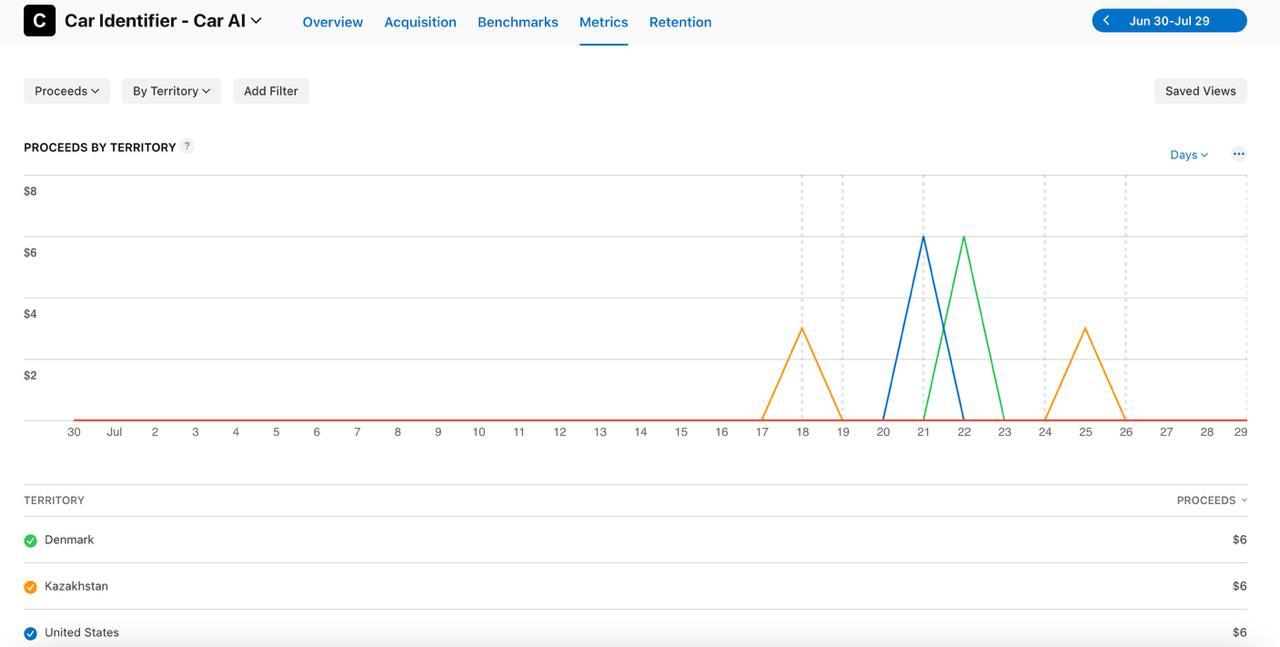The width and height of the screenshot is (1280, 647).
Task: Open the help tooltip for Proceeds by Territory
Action: click(x=186, y=144)
